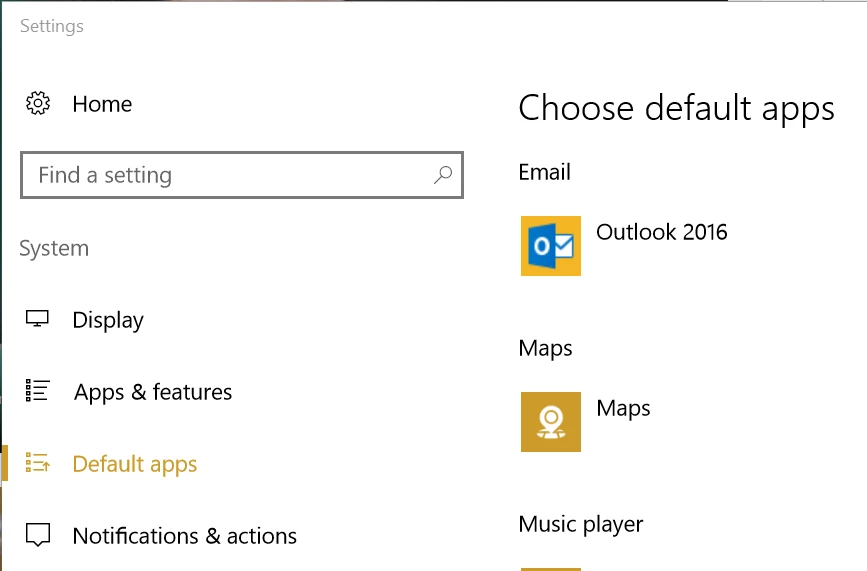867x571 pixels.
Task: Click the Settings window title
Action: 52,26
